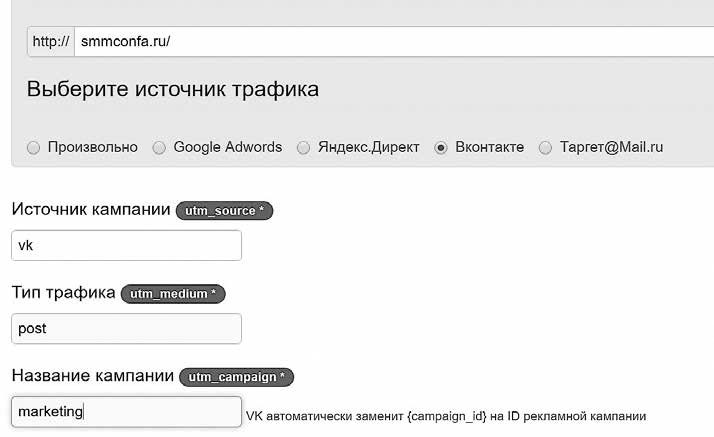Click the utm_source badge
714x437 pixels.
point(224,211)
